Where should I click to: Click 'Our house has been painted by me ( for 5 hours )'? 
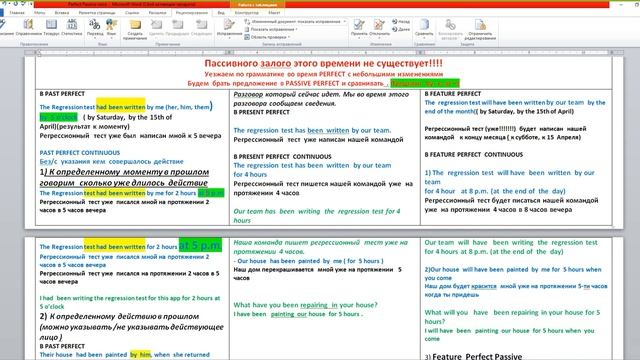click(310, 261)
